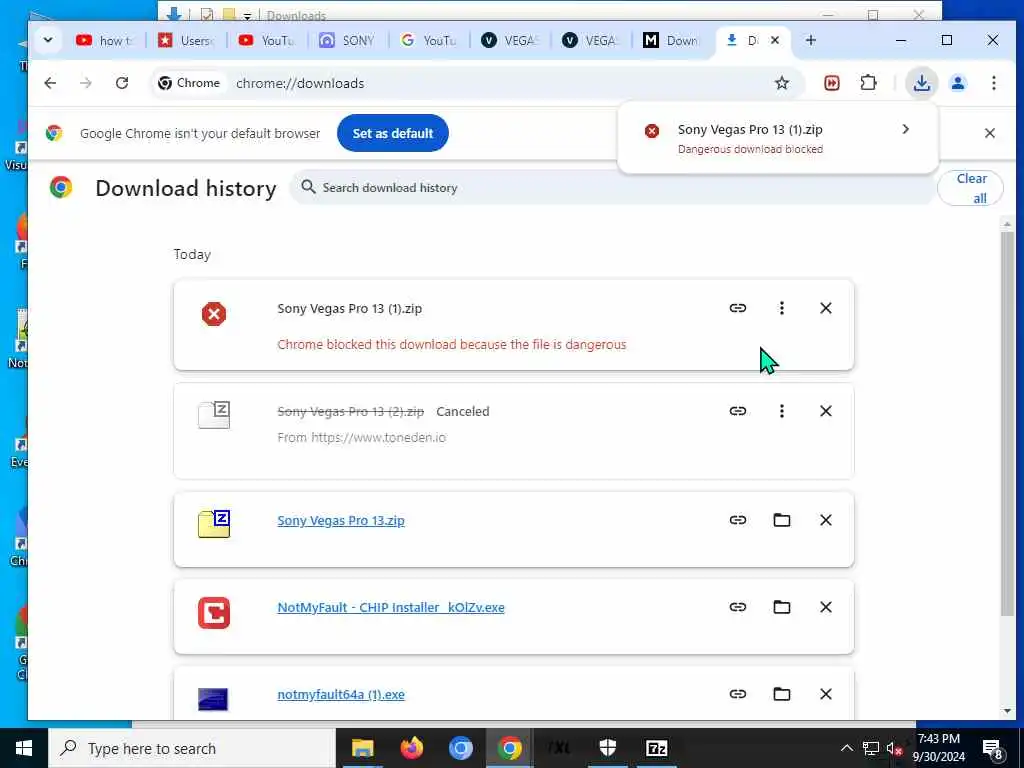The image size is (1024, 768).
Task: Open the Sony Vegas Pro 13.zip file link
Action: point(341,520)
